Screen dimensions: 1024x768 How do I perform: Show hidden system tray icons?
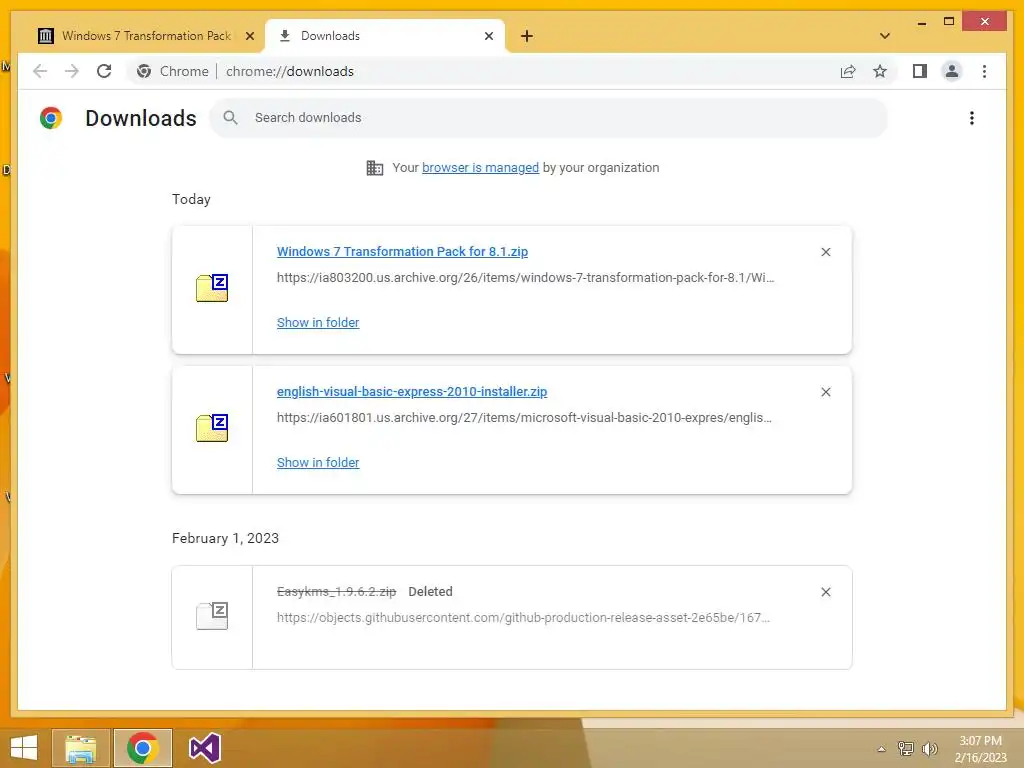tap(881, 749)
